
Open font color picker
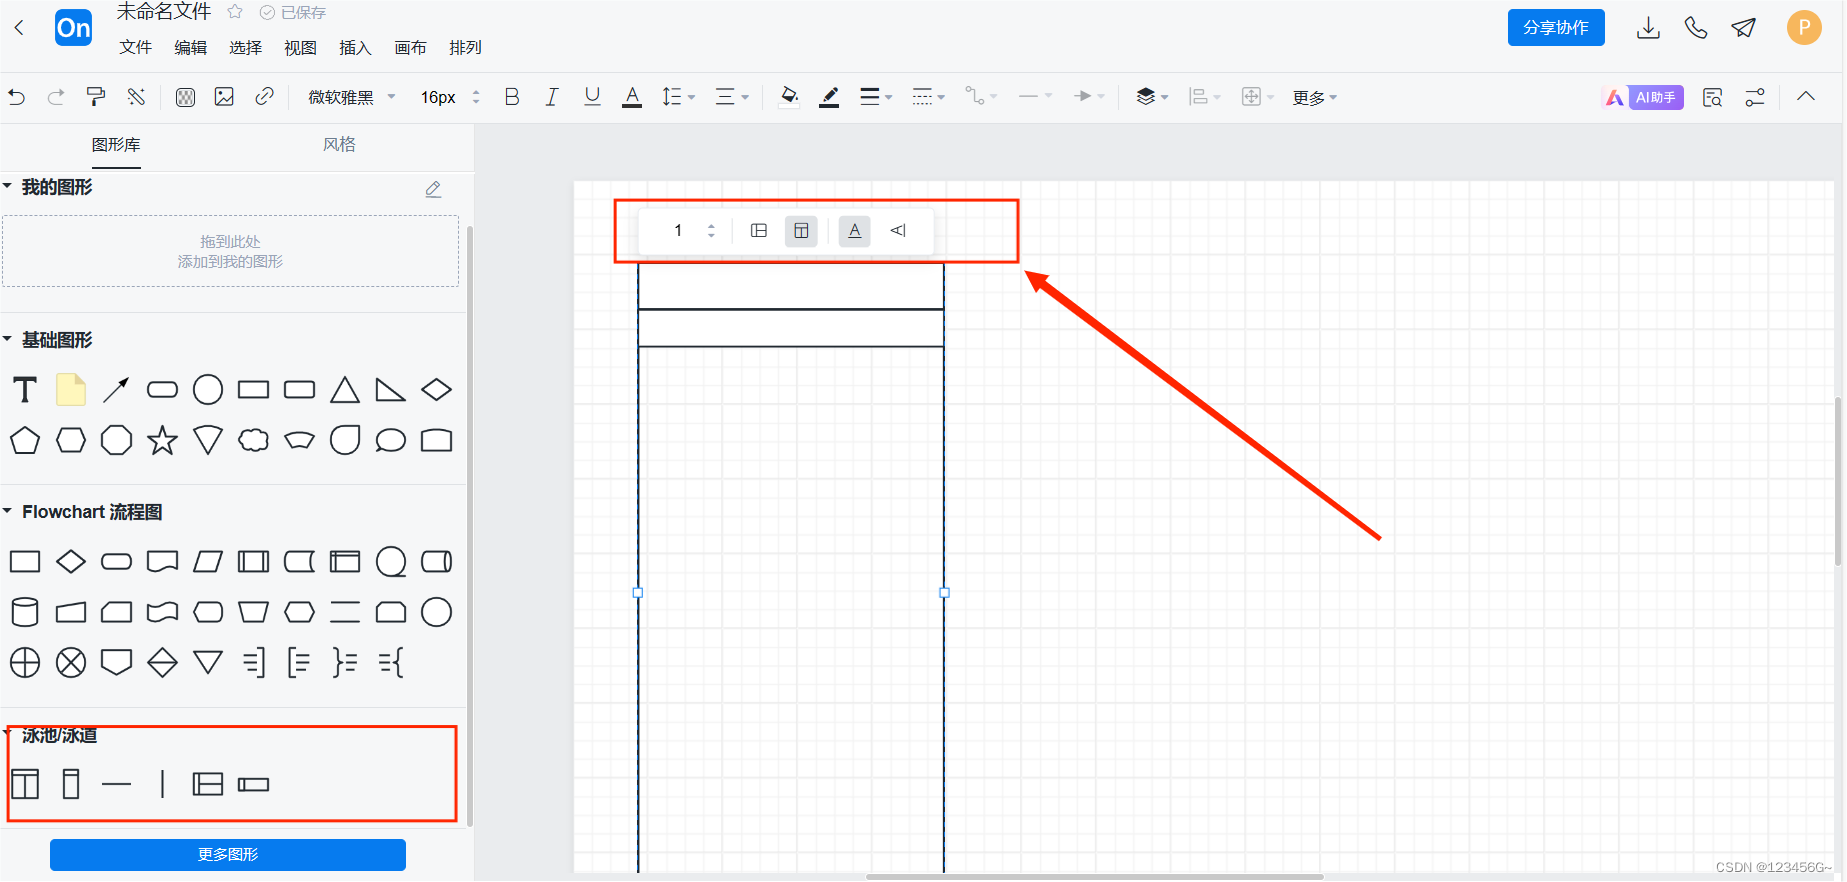632,97
